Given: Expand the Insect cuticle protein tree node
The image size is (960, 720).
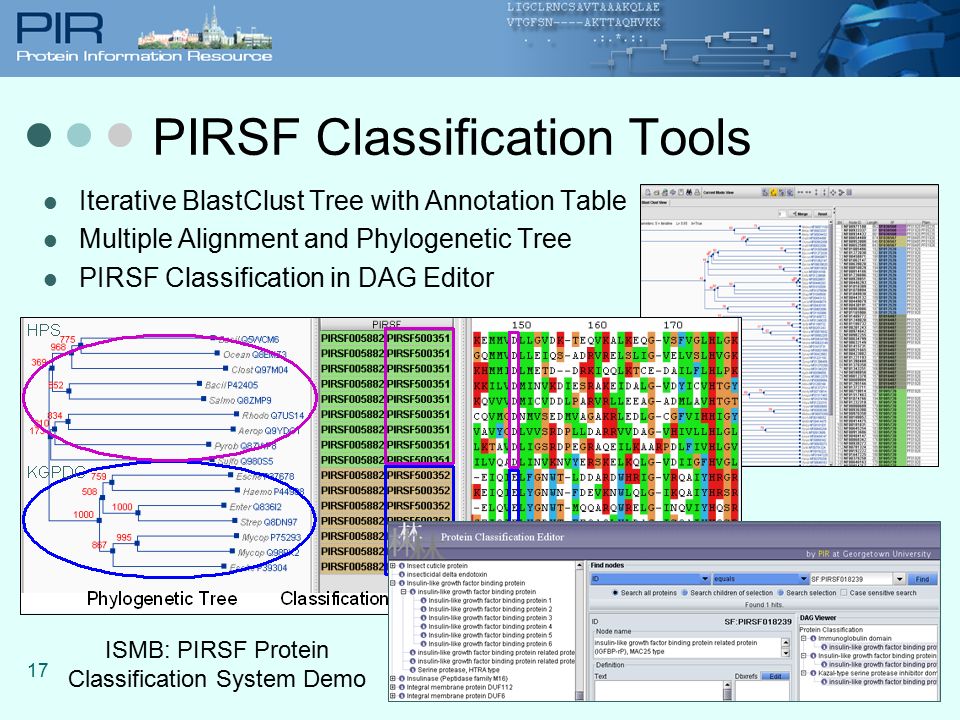Looking at the screenshot, I should [392, 566].
